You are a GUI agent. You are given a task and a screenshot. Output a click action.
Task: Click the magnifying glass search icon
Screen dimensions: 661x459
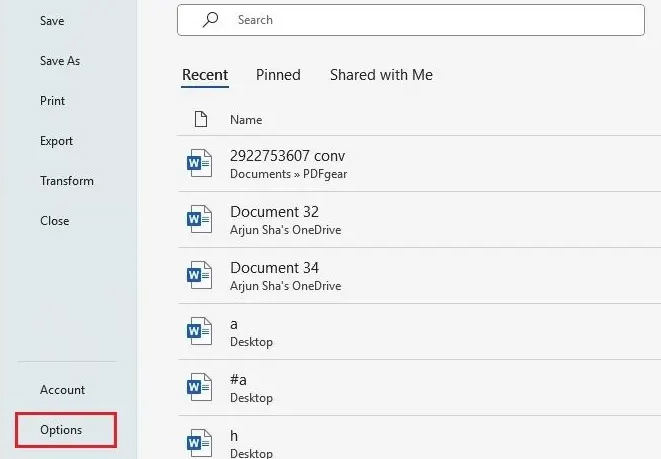tap(210, 20)
